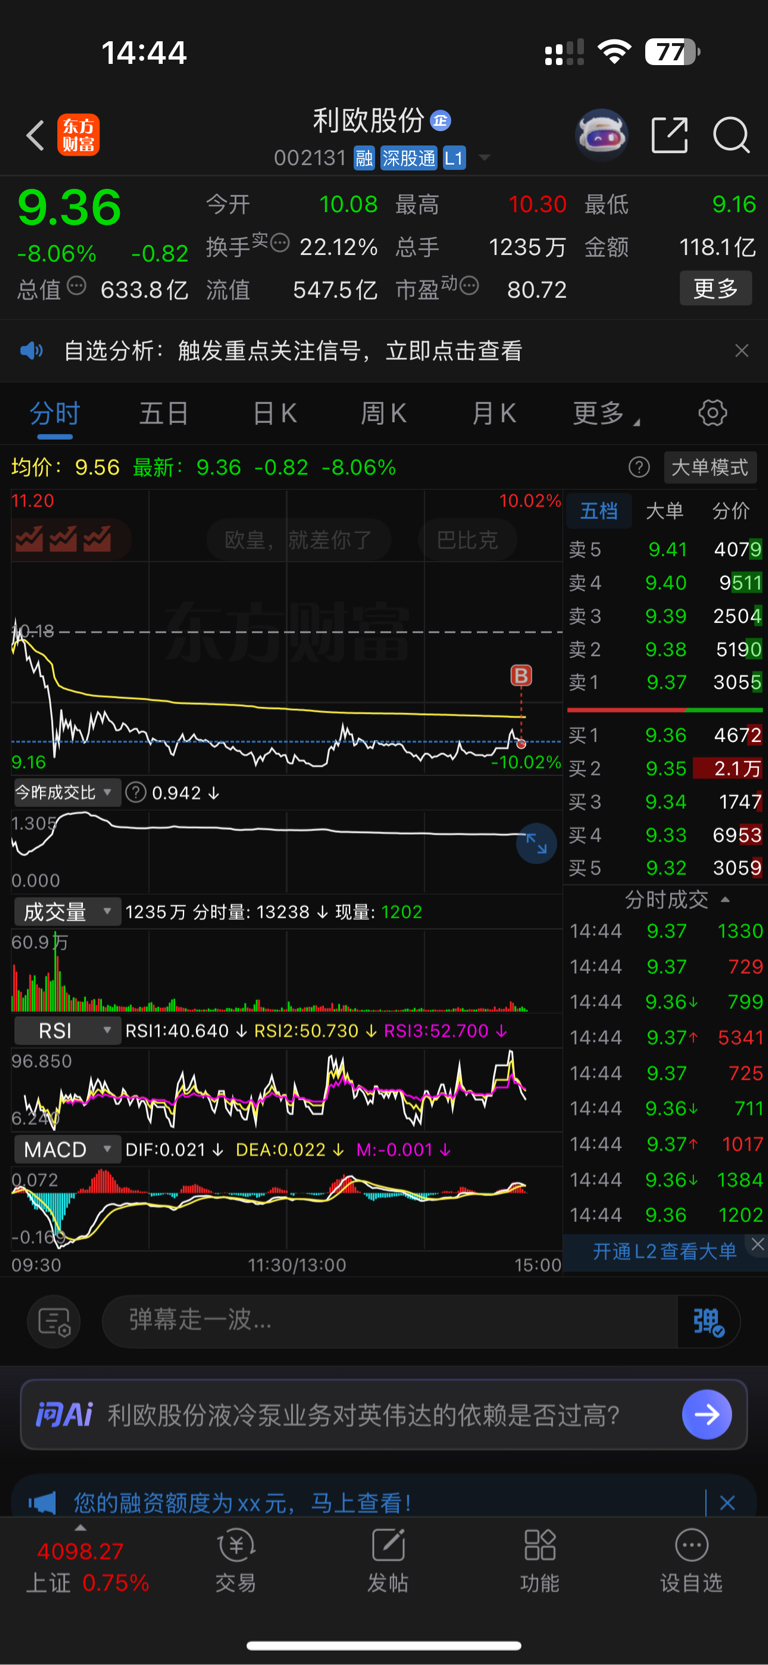Viewport: 768px width, 1665px height.
Task: Close the 开通L2查看大单 banner
Action: pos(758,1245)
